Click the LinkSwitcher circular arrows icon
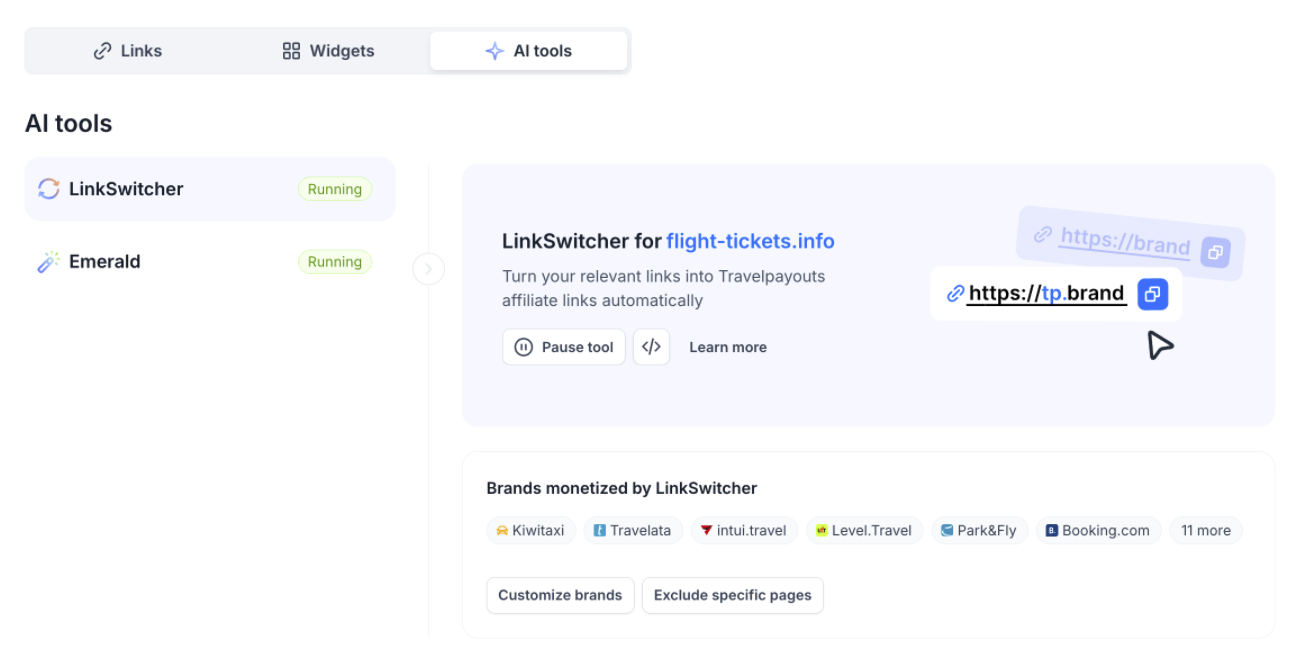1292x652 pixels. pyautogui.click(x=49, y=189)
